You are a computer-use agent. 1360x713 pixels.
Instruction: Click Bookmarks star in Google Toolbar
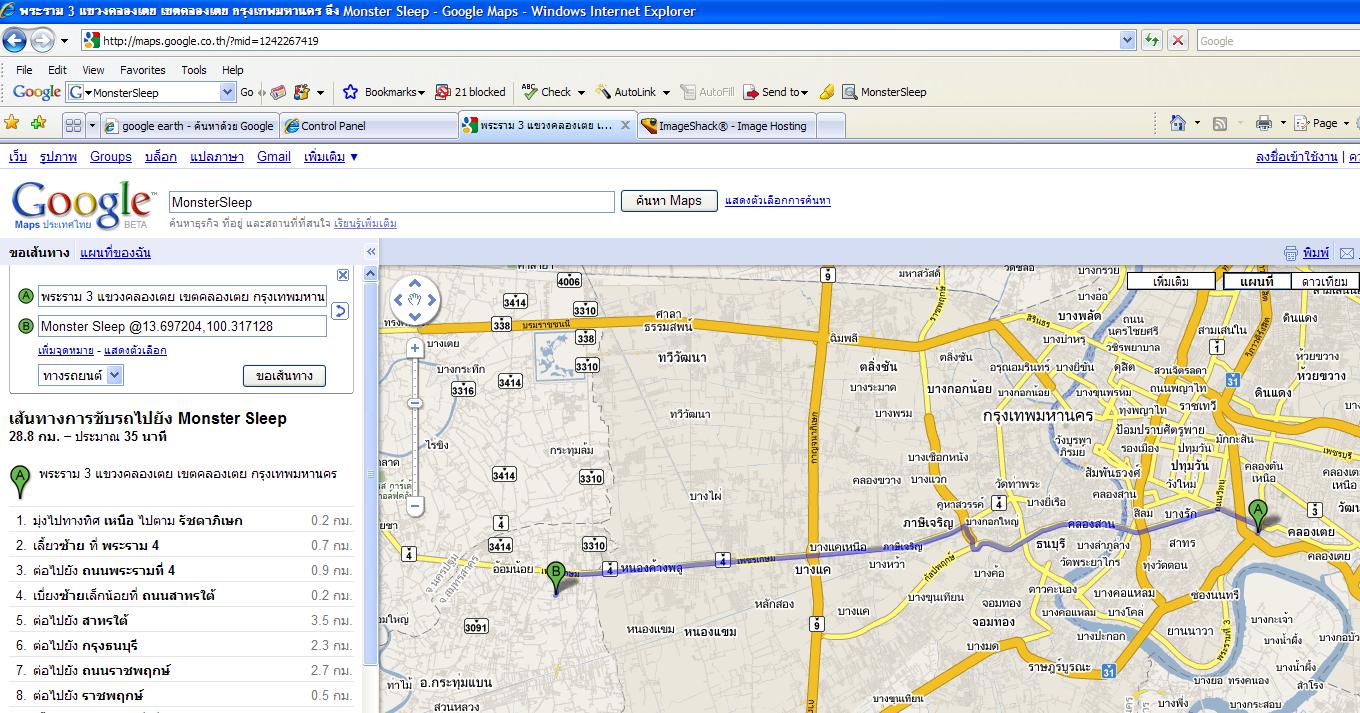[350, 92]
